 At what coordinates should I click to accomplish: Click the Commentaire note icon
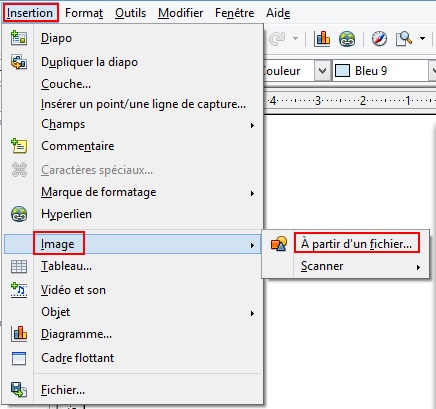19,146
